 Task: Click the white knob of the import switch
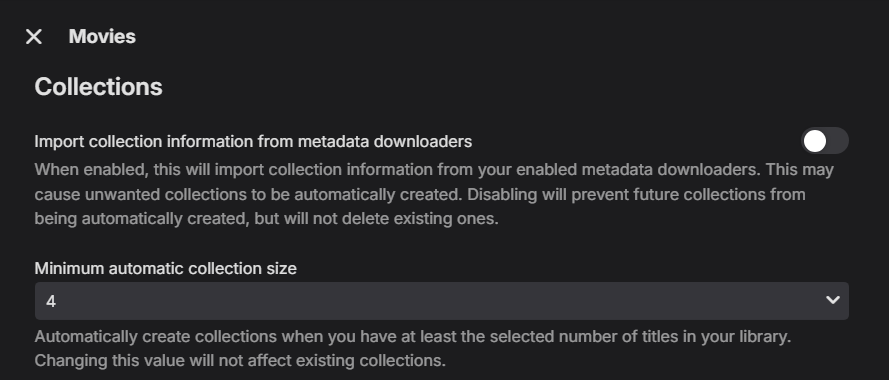point(815,141)
